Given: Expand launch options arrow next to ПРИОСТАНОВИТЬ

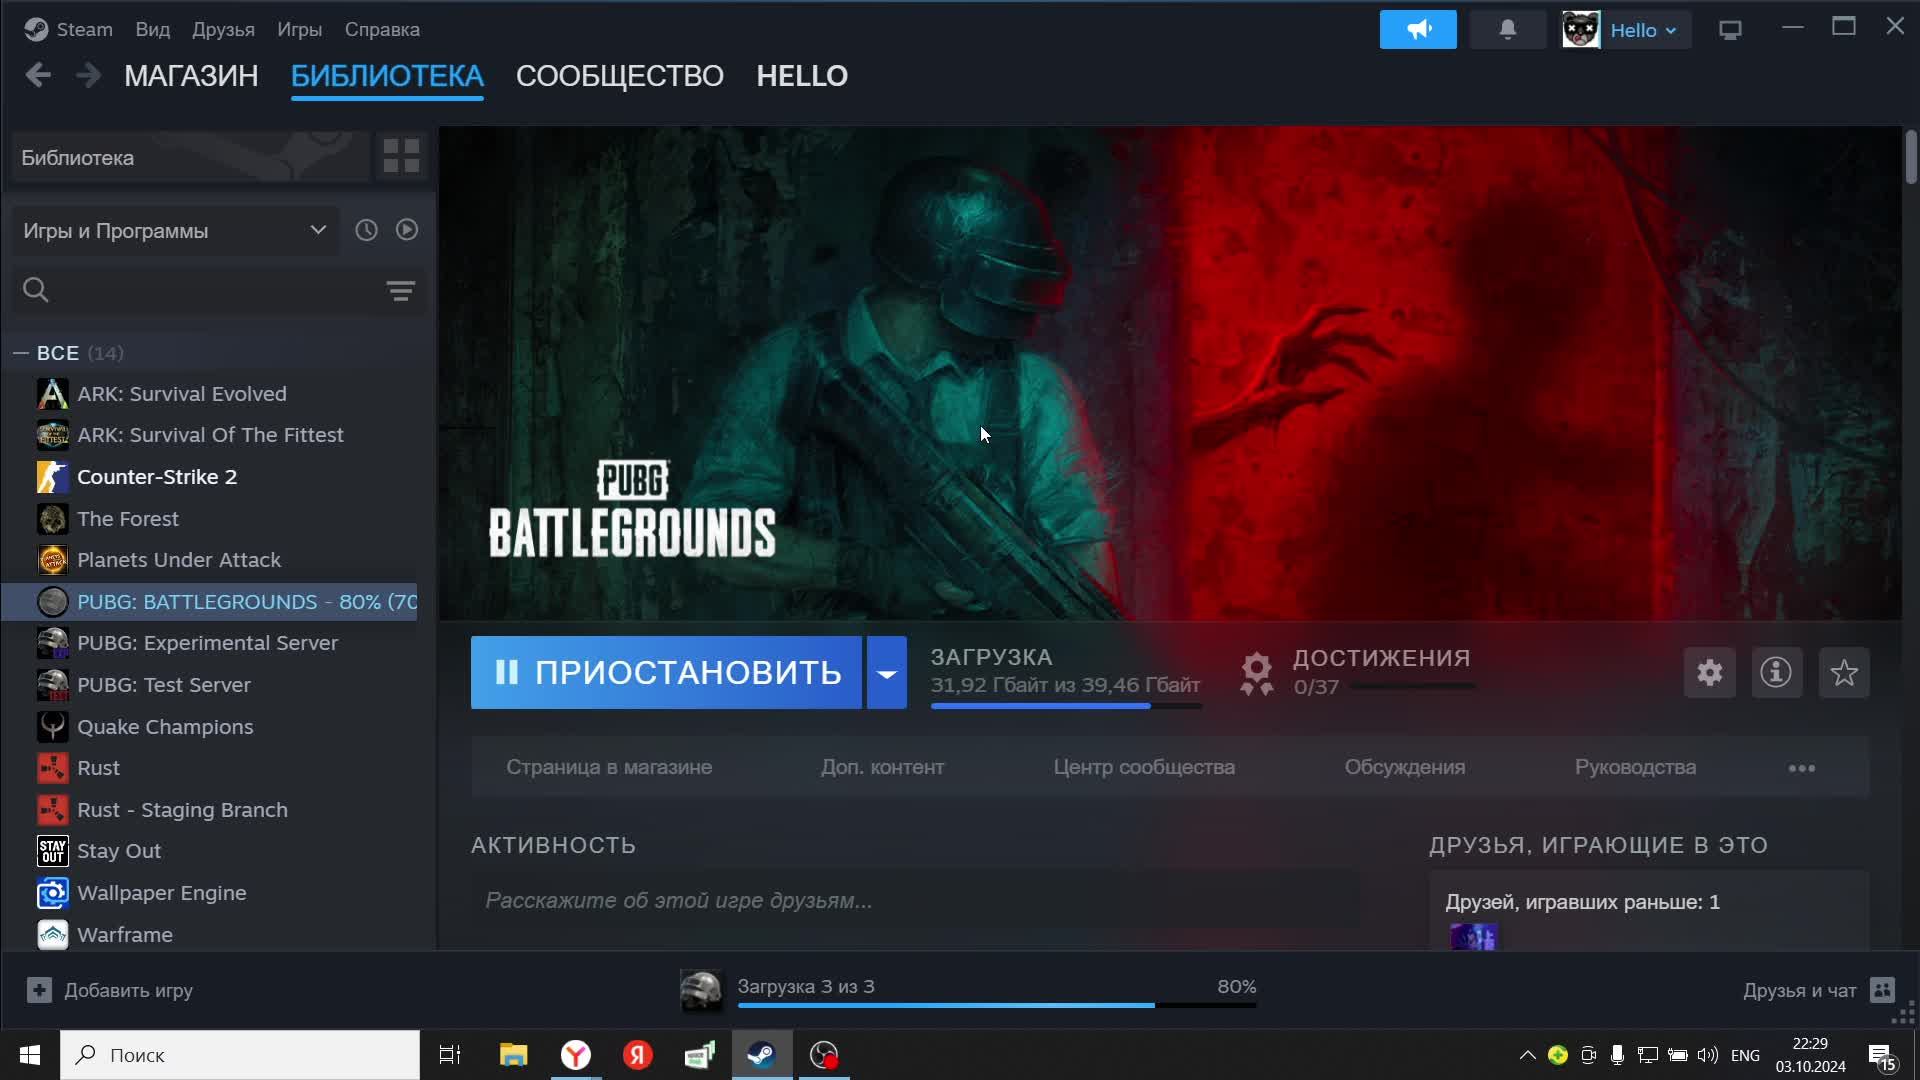Looking at the screenshot, I should pyautogui.click(x=885, y=672).
